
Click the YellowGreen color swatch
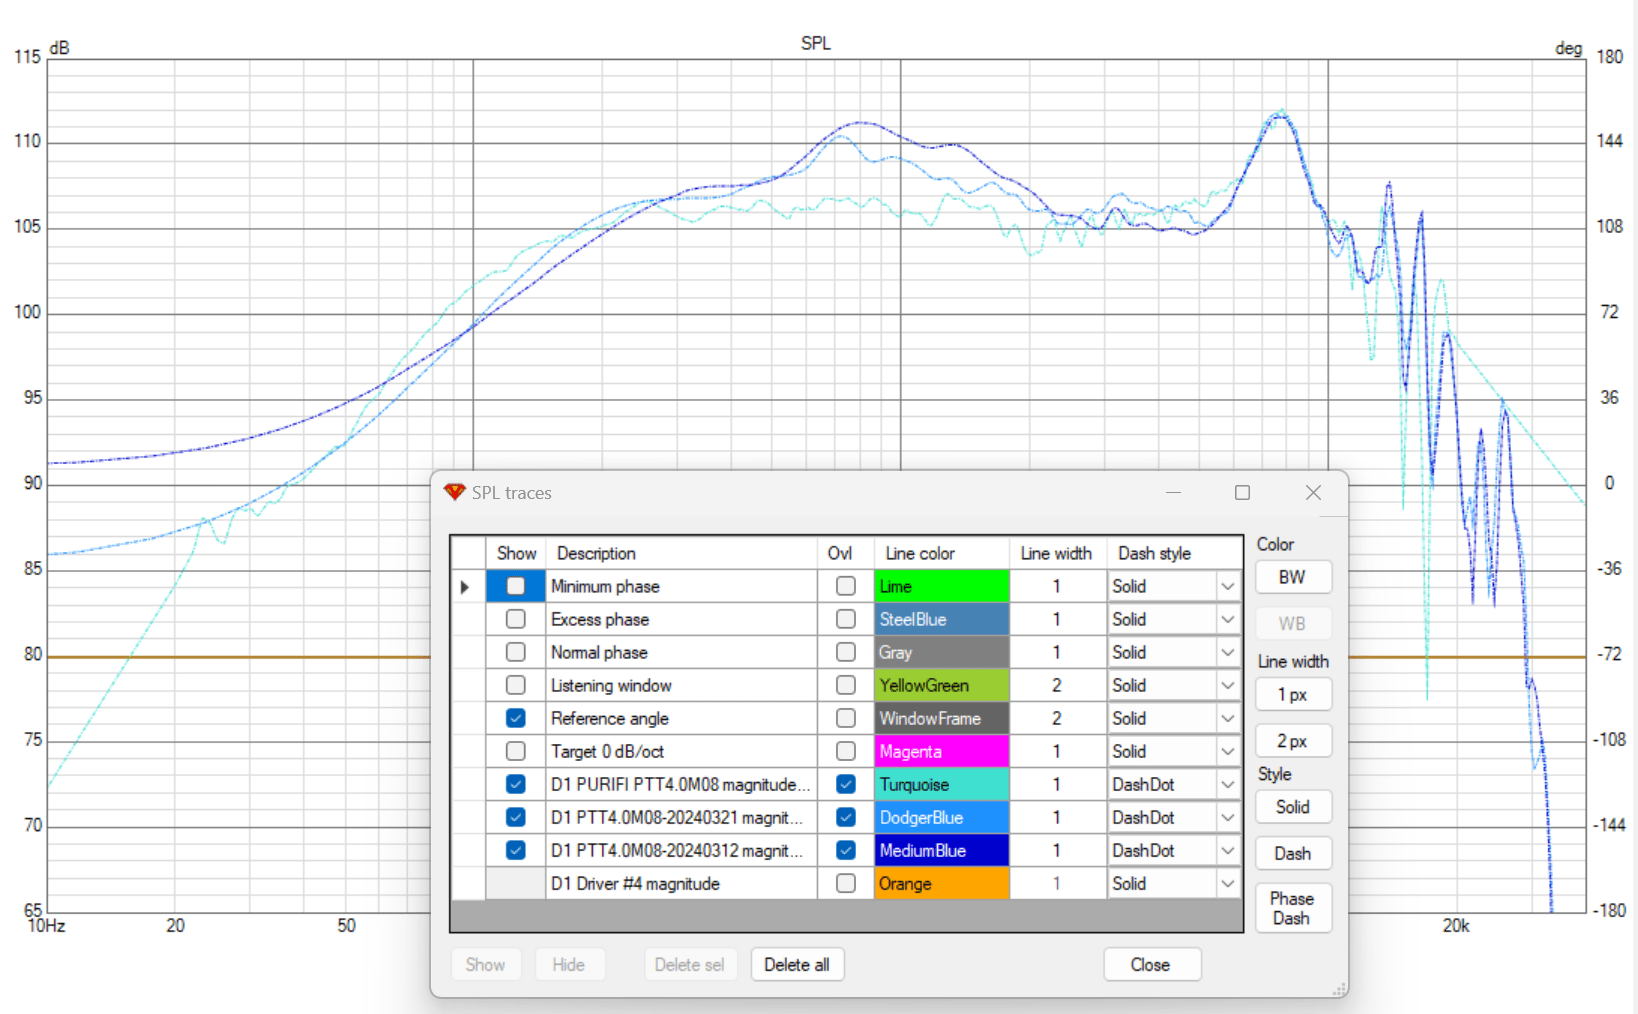pyautogui.click(x=942, y=685)
